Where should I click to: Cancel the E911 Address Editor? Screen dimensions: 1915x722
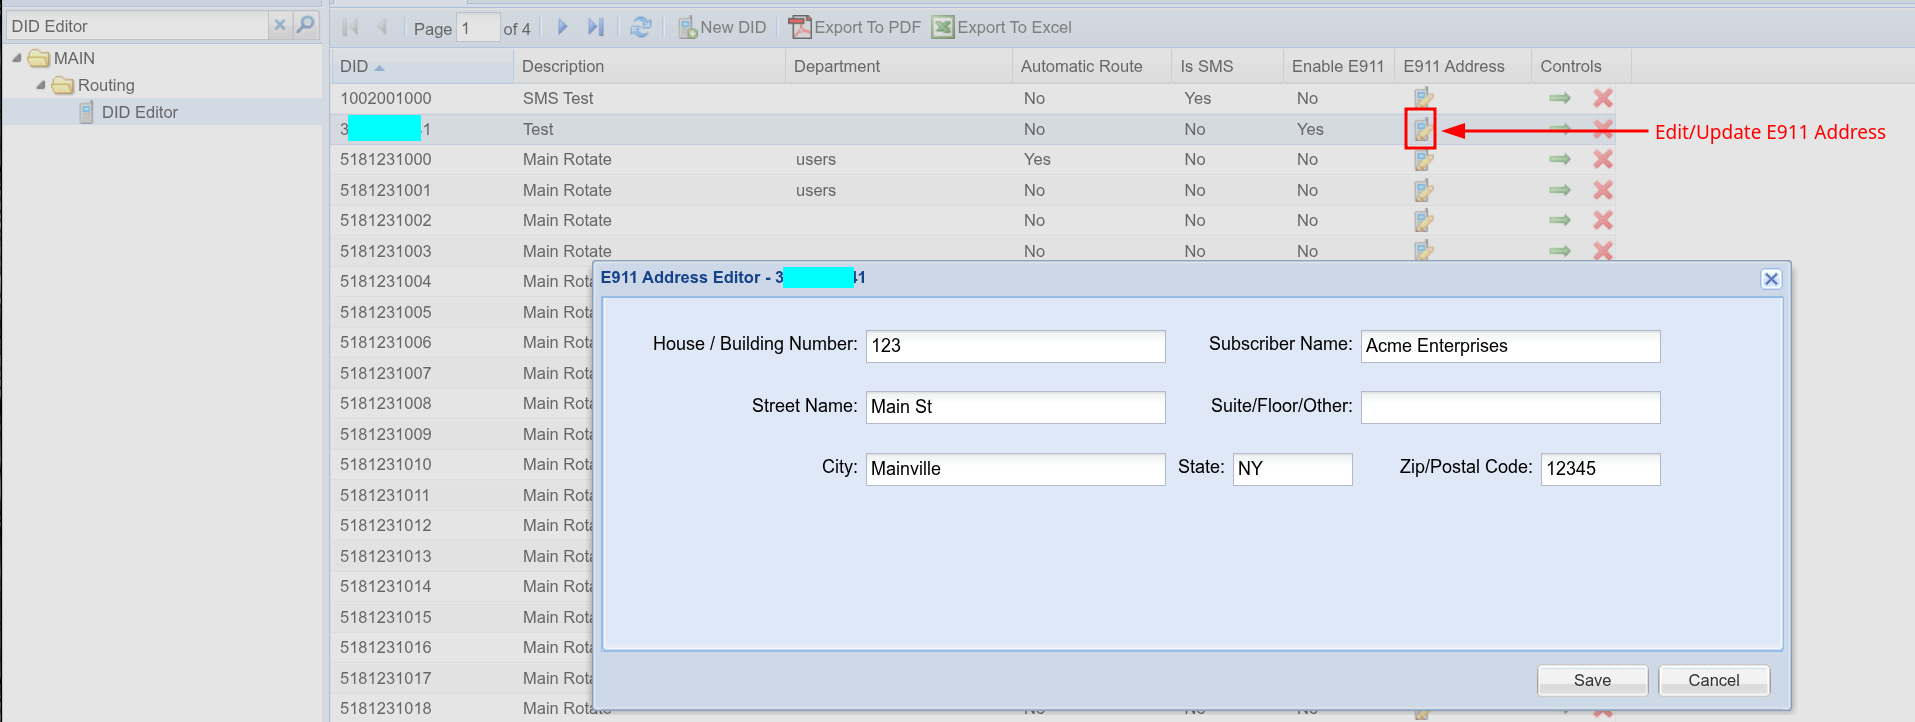click(x=1713, y=680)
